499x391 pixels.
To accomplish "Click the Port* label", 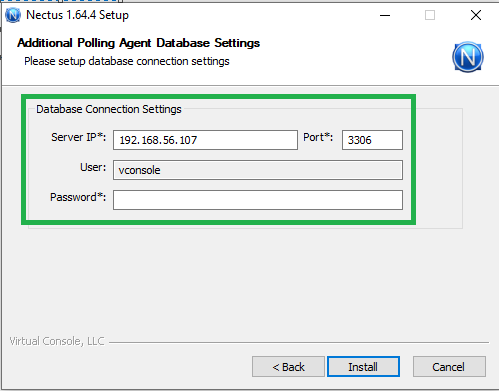I will click(x=318, y=137).
